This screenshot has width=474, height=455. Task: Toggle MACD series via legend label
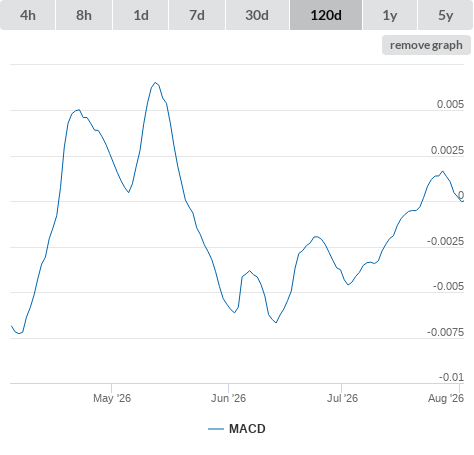click(x=247, y=429)
